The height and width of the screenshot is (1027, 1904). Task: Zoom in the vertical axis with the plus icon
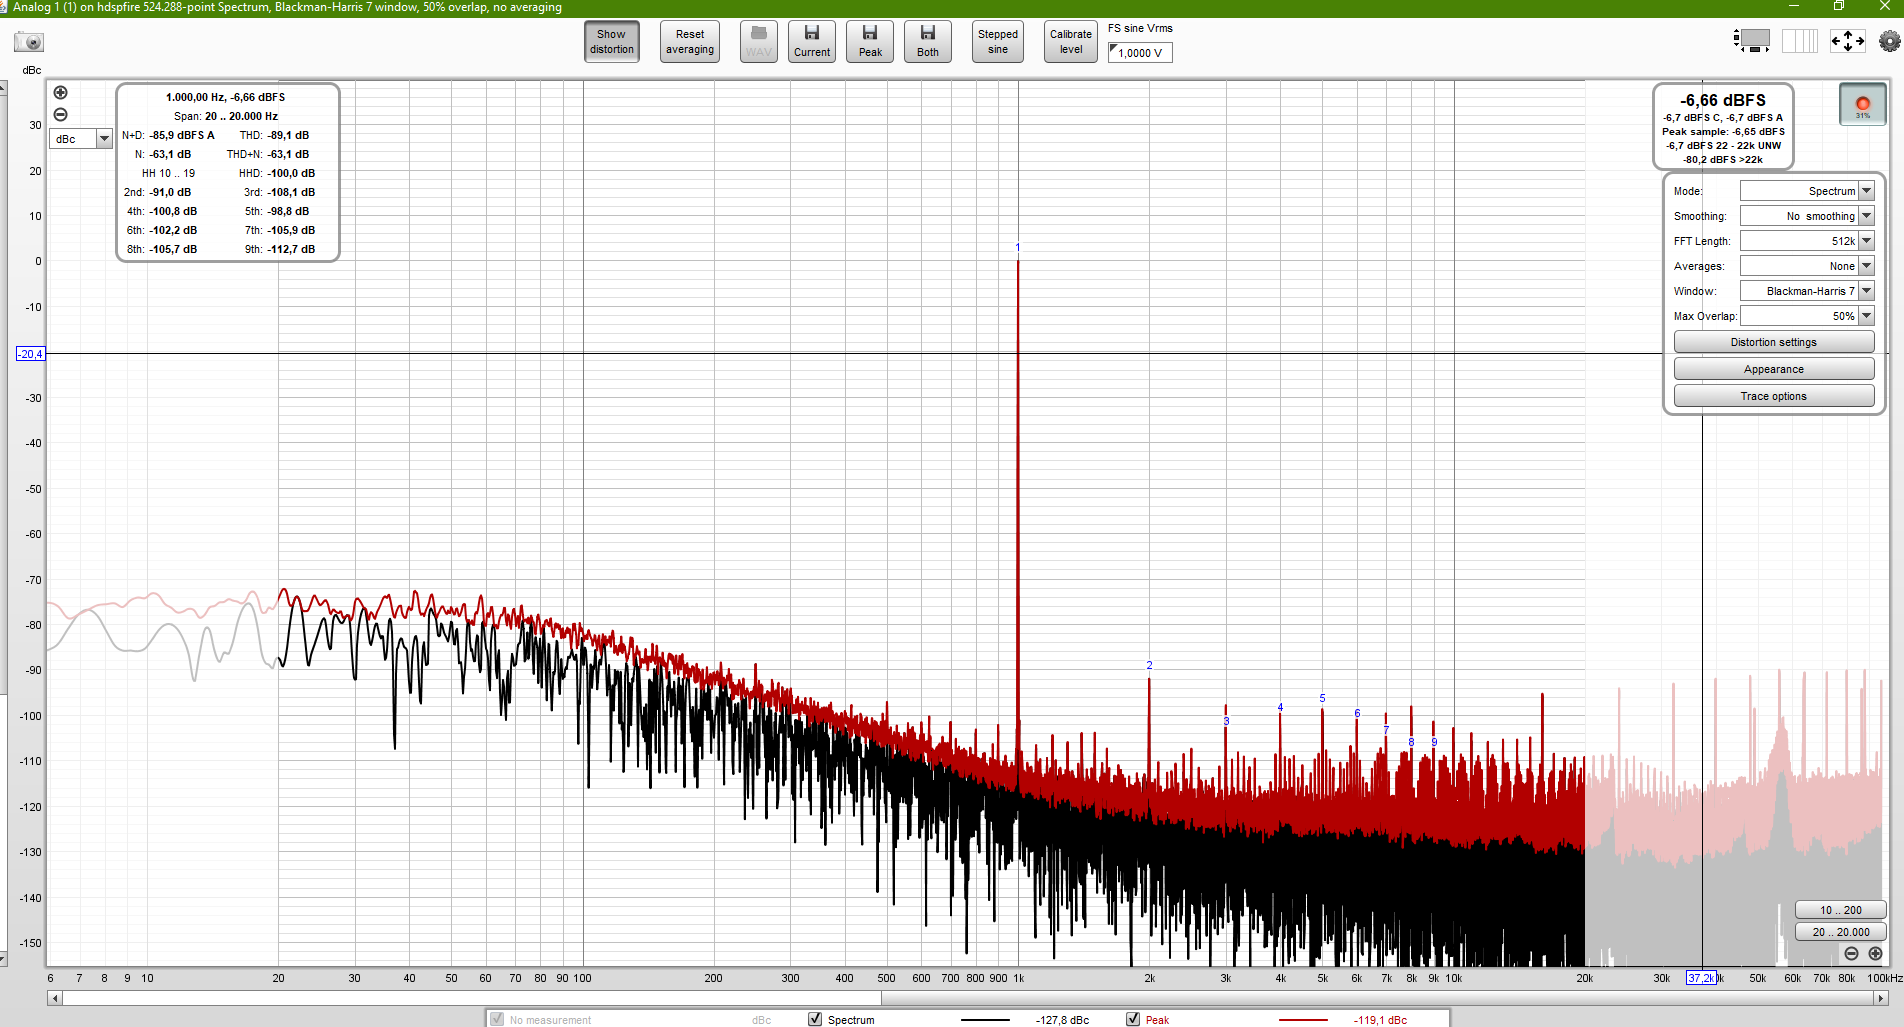click(60, 93)
